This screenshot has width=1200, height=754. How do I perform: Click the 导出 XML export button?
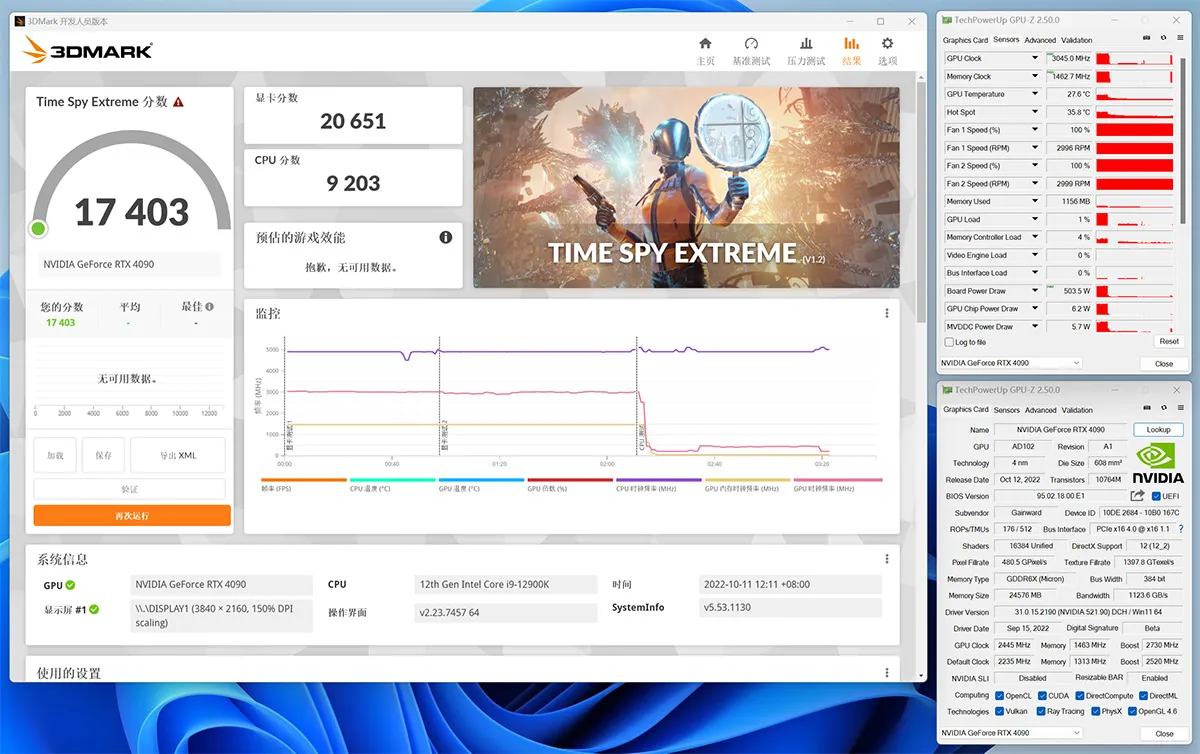(178, 455)
